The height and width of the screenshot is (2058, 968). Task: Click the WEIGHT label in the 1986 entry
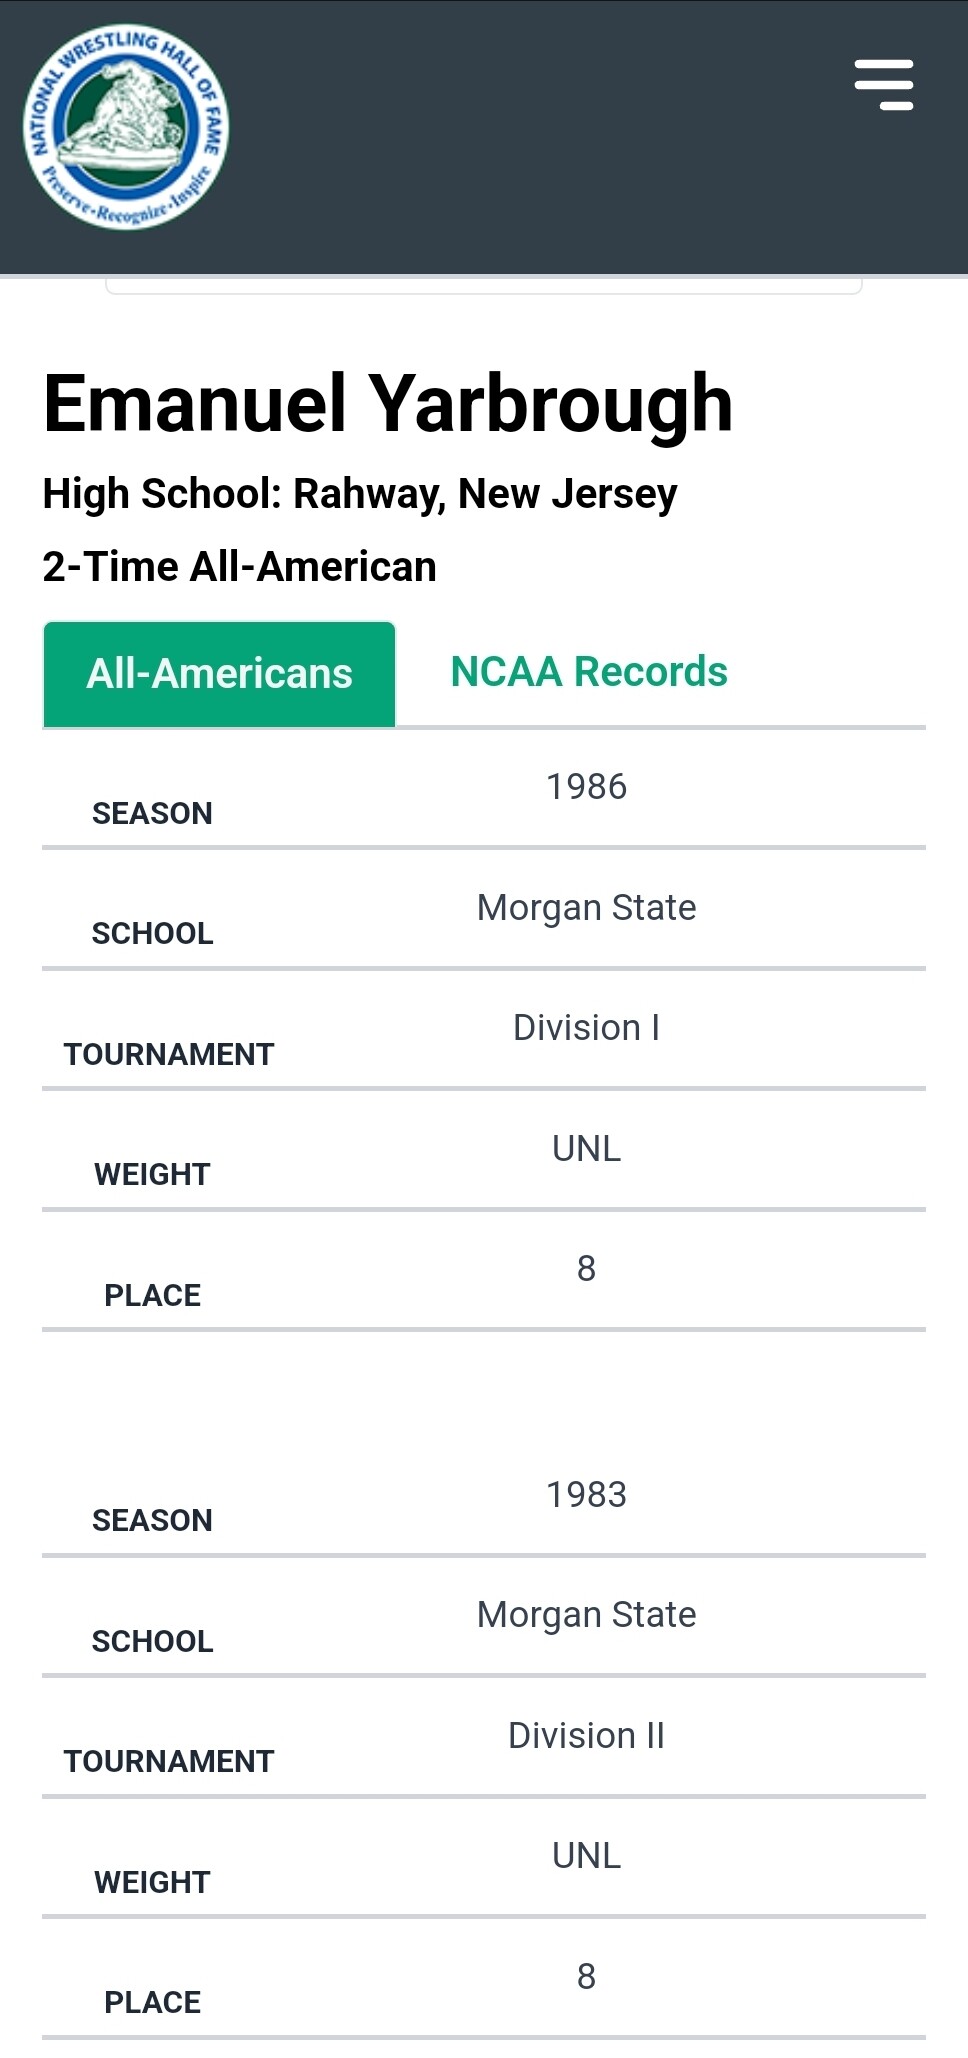[152, 1175]
